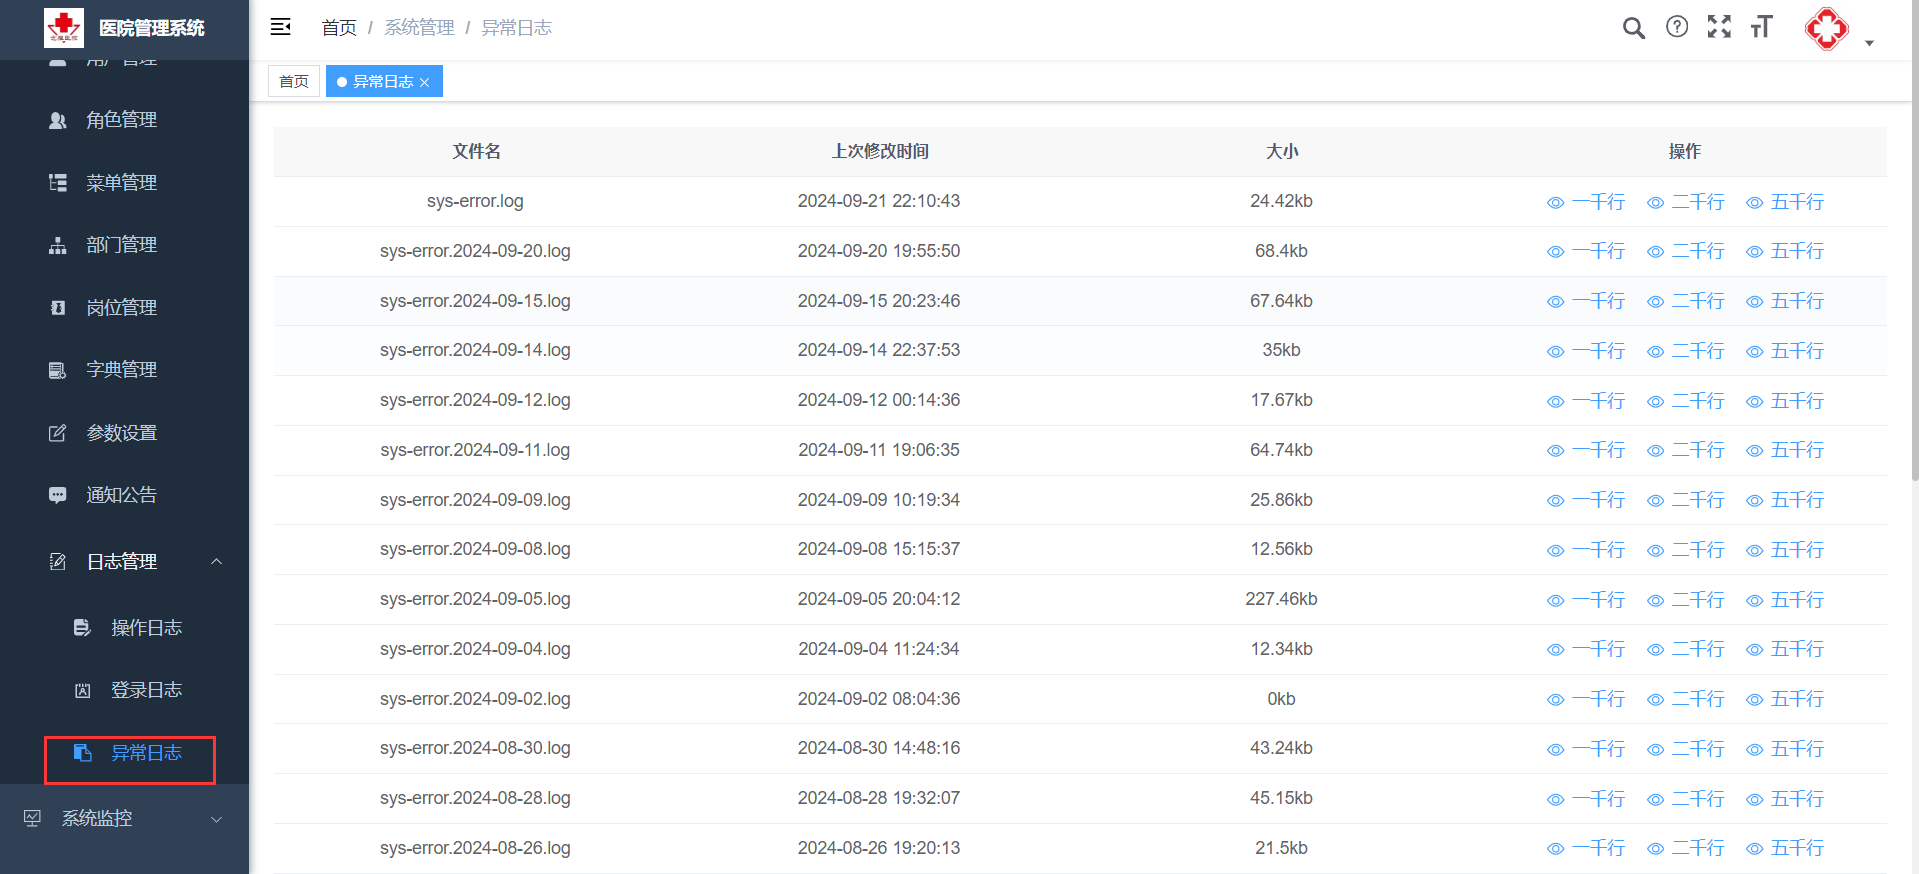Viewport: 1919px width, 874px height.
Task: Switch to the 首页 tab
Action: 294,82
